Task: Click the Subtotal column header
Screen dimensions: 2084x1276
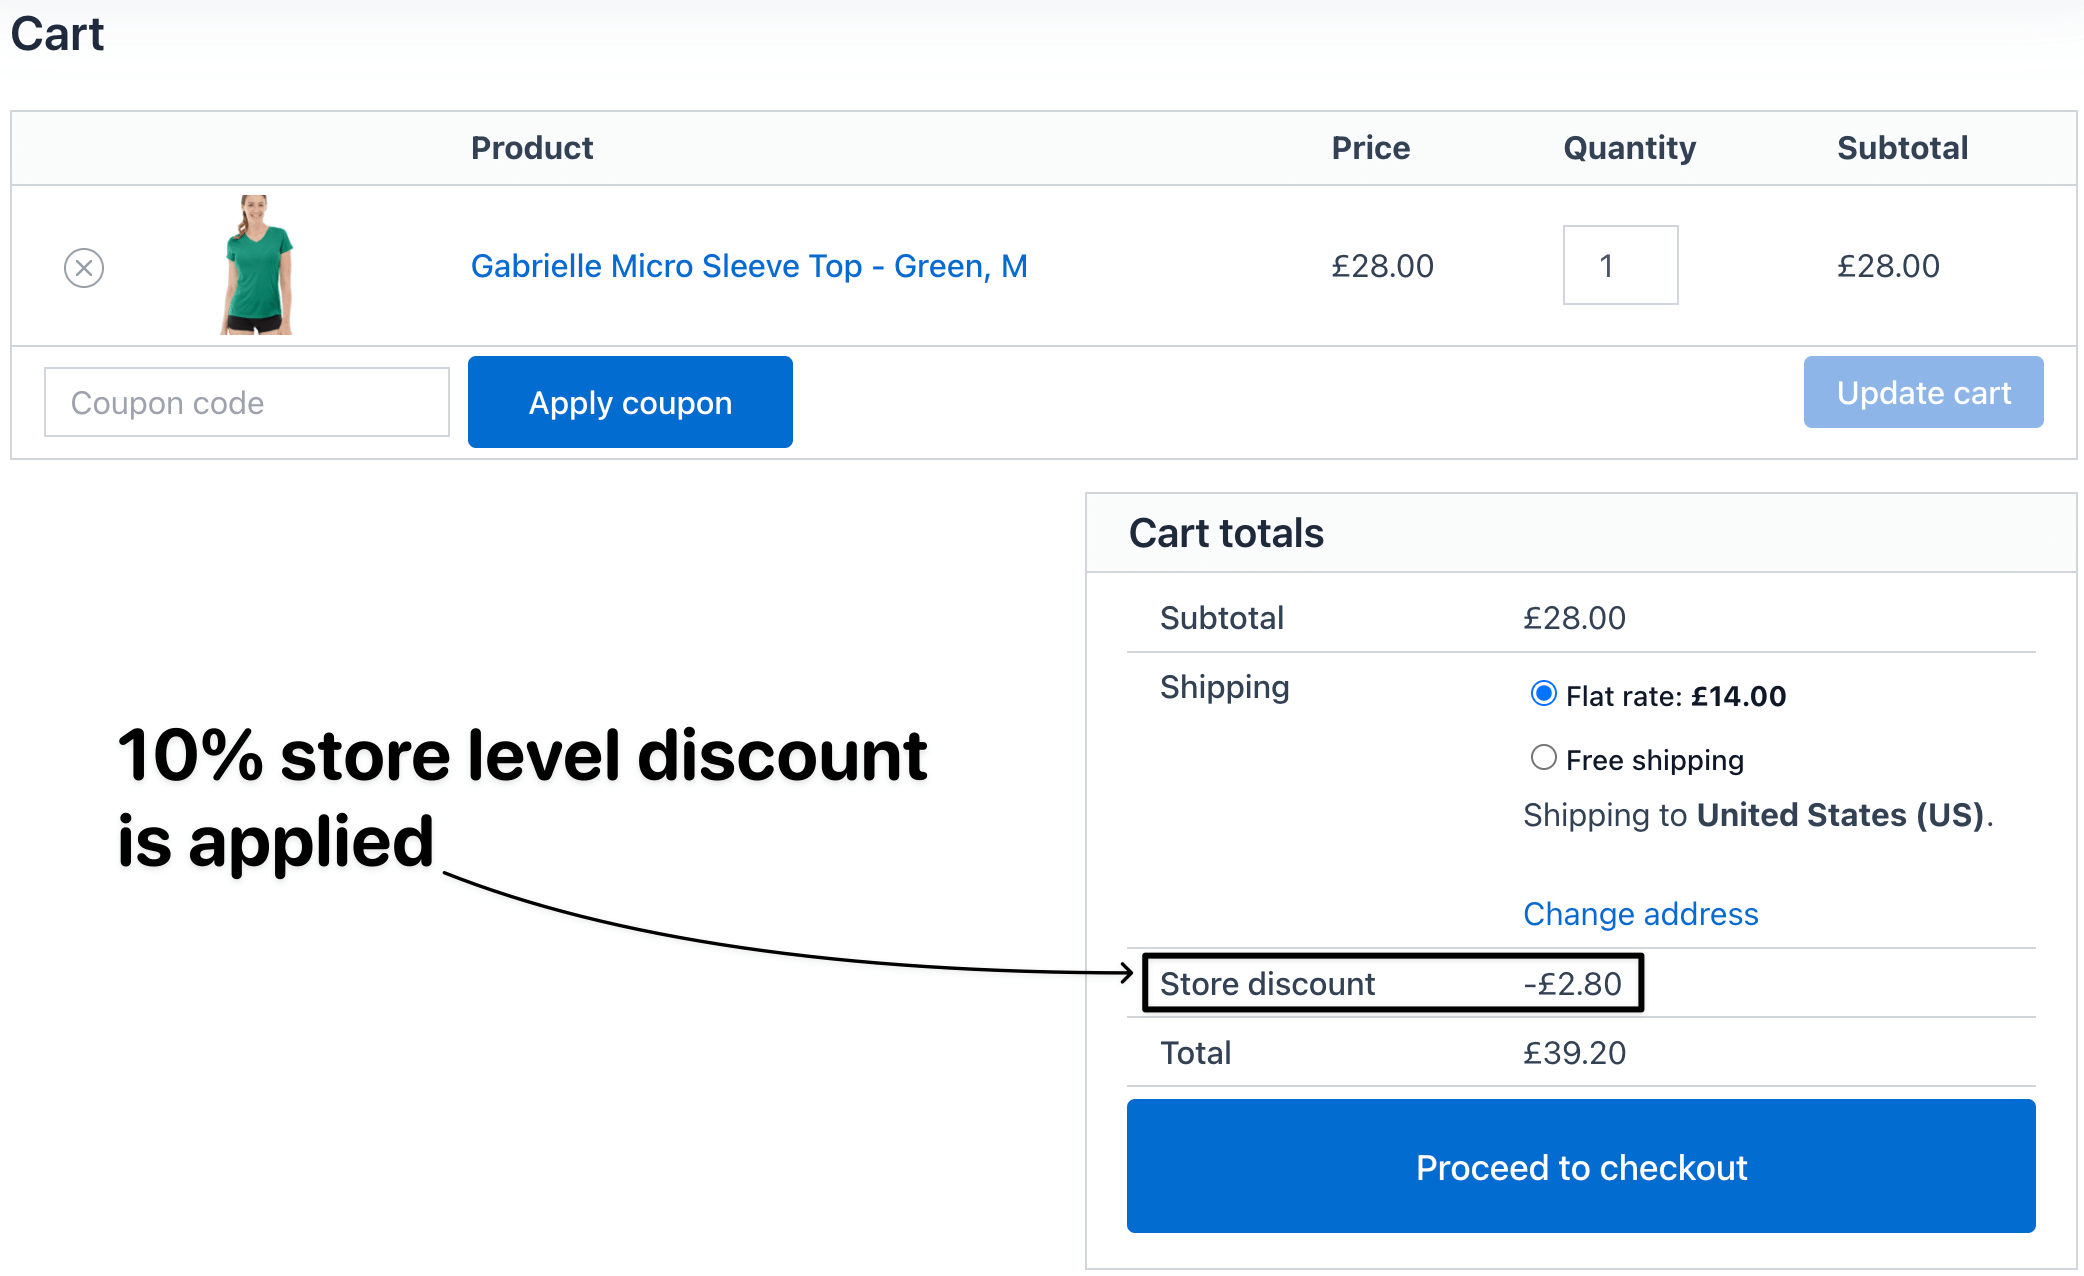Action: (1902, 148)
